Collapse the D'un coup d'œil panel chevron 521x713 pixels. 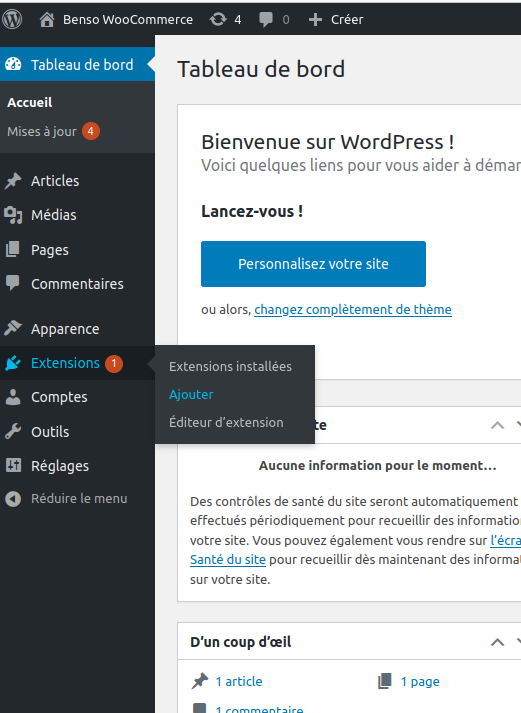(x=497, y=642)
